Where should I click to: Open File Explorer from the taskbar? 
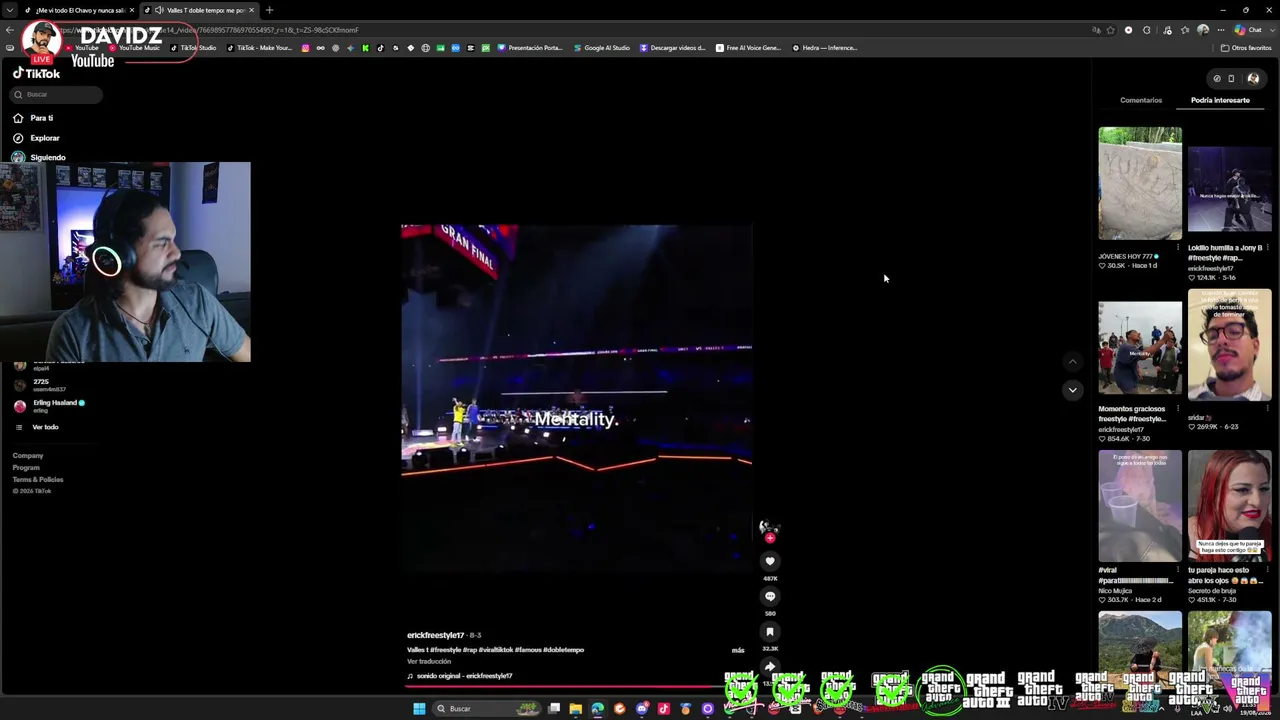(575, 709)
